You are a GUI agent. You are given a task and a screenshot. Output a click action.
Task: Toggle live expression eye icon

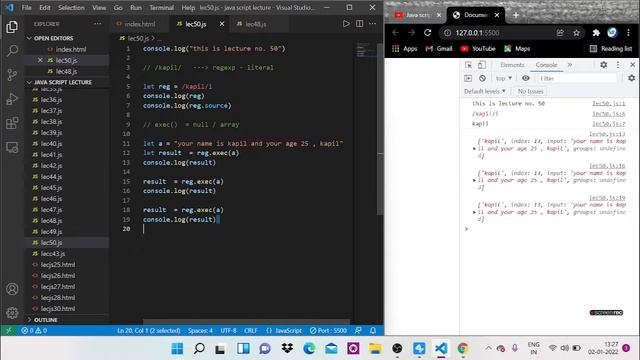(526, 78)
